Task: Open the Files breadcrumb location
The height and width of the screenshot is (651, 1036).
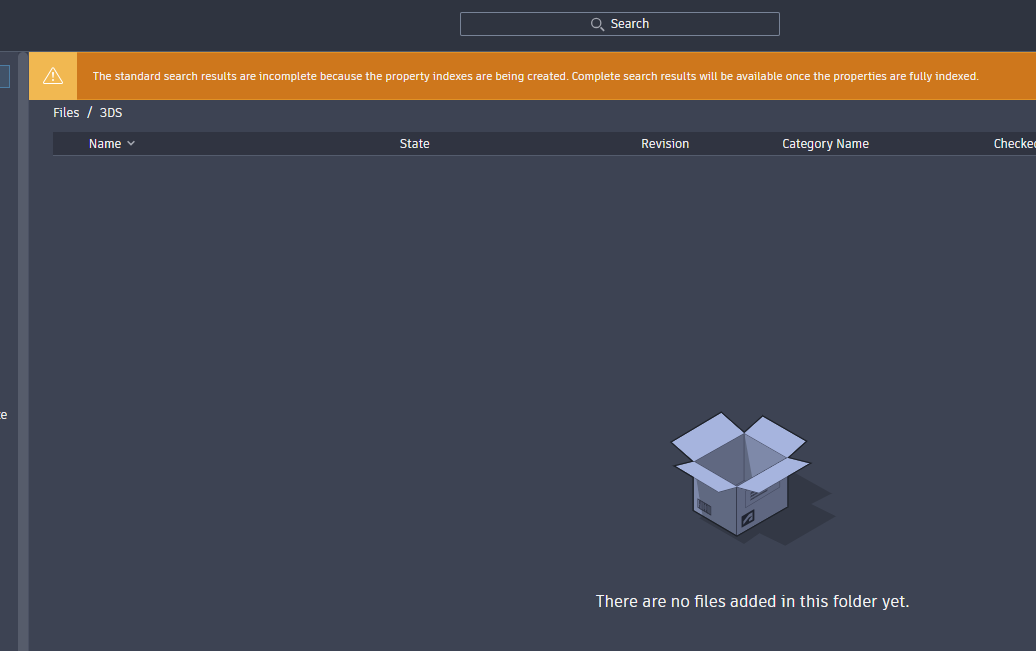Action: [x=66, y=112]
